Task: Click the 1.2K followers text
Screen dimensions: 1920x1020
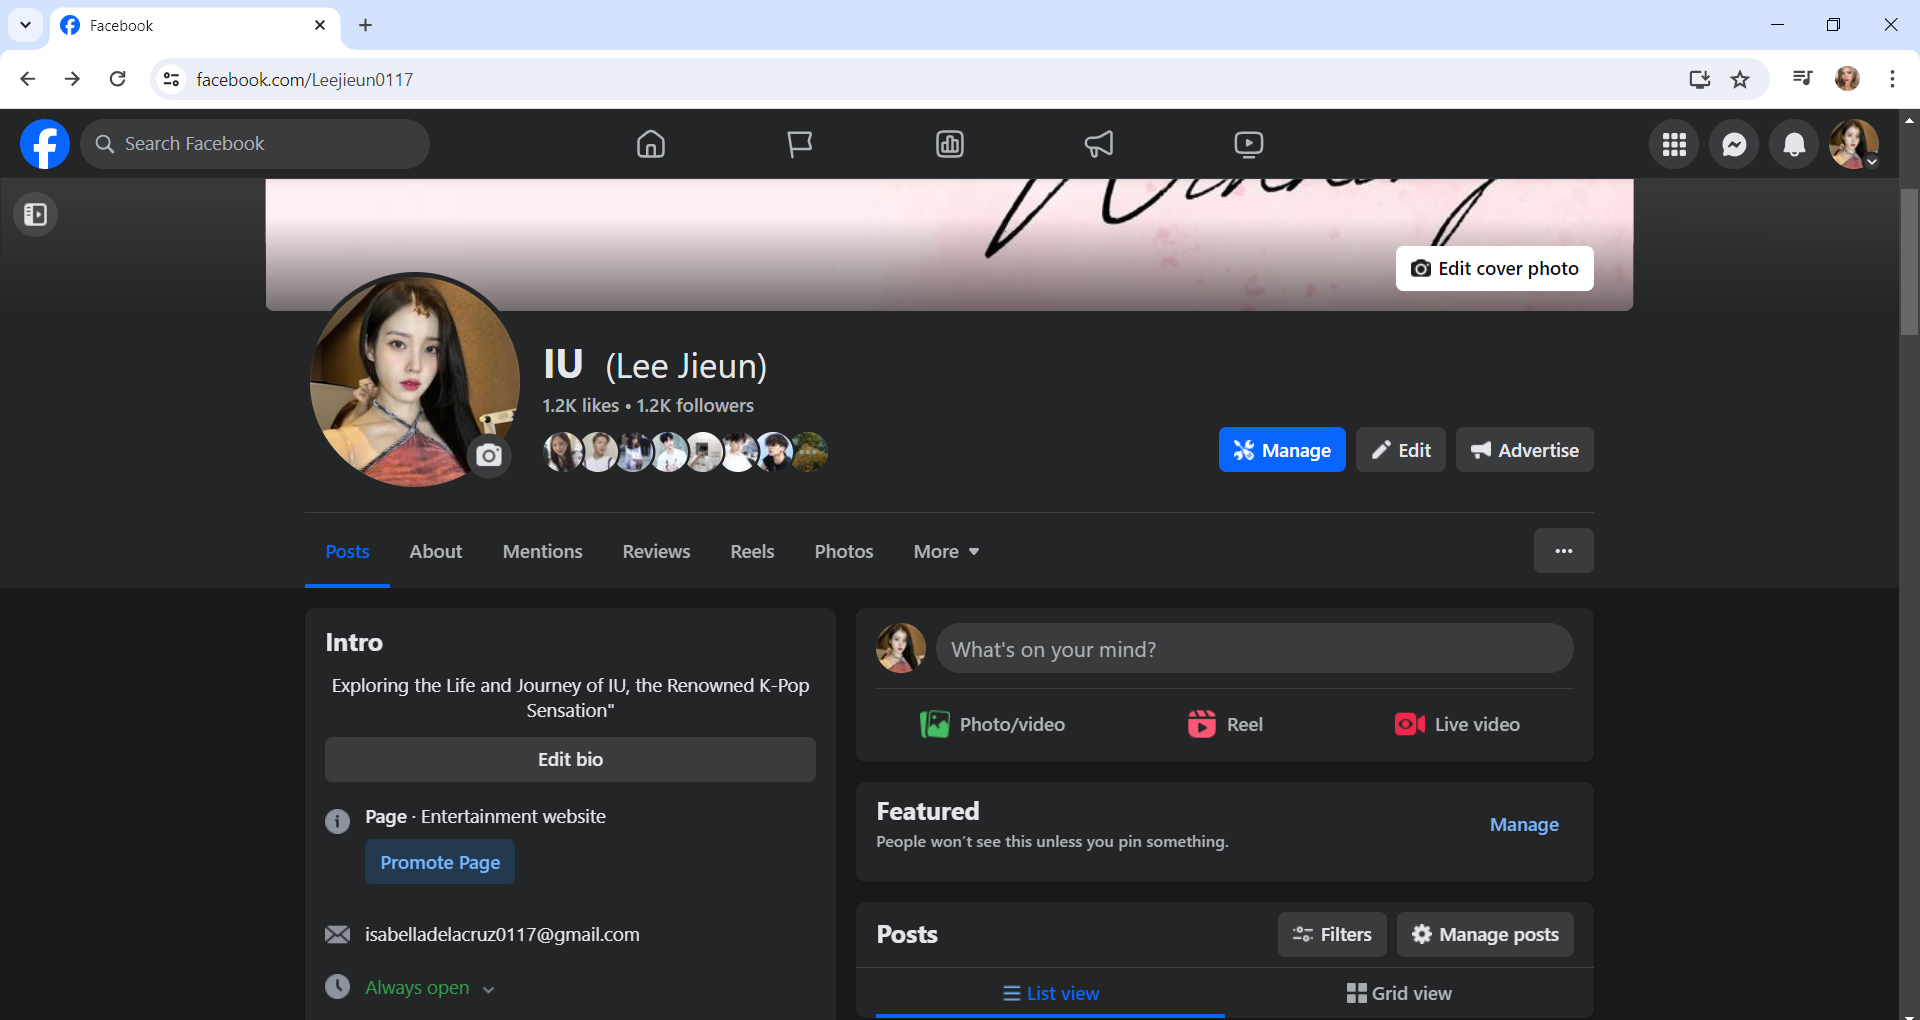Action: pos(695,405)
